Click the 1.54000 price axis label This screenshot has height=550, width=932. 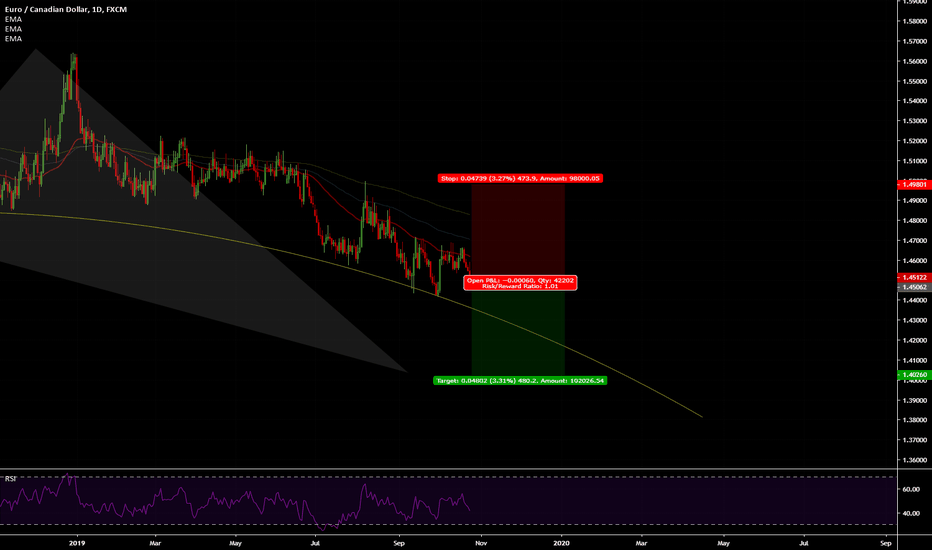(x=915, y=101)
